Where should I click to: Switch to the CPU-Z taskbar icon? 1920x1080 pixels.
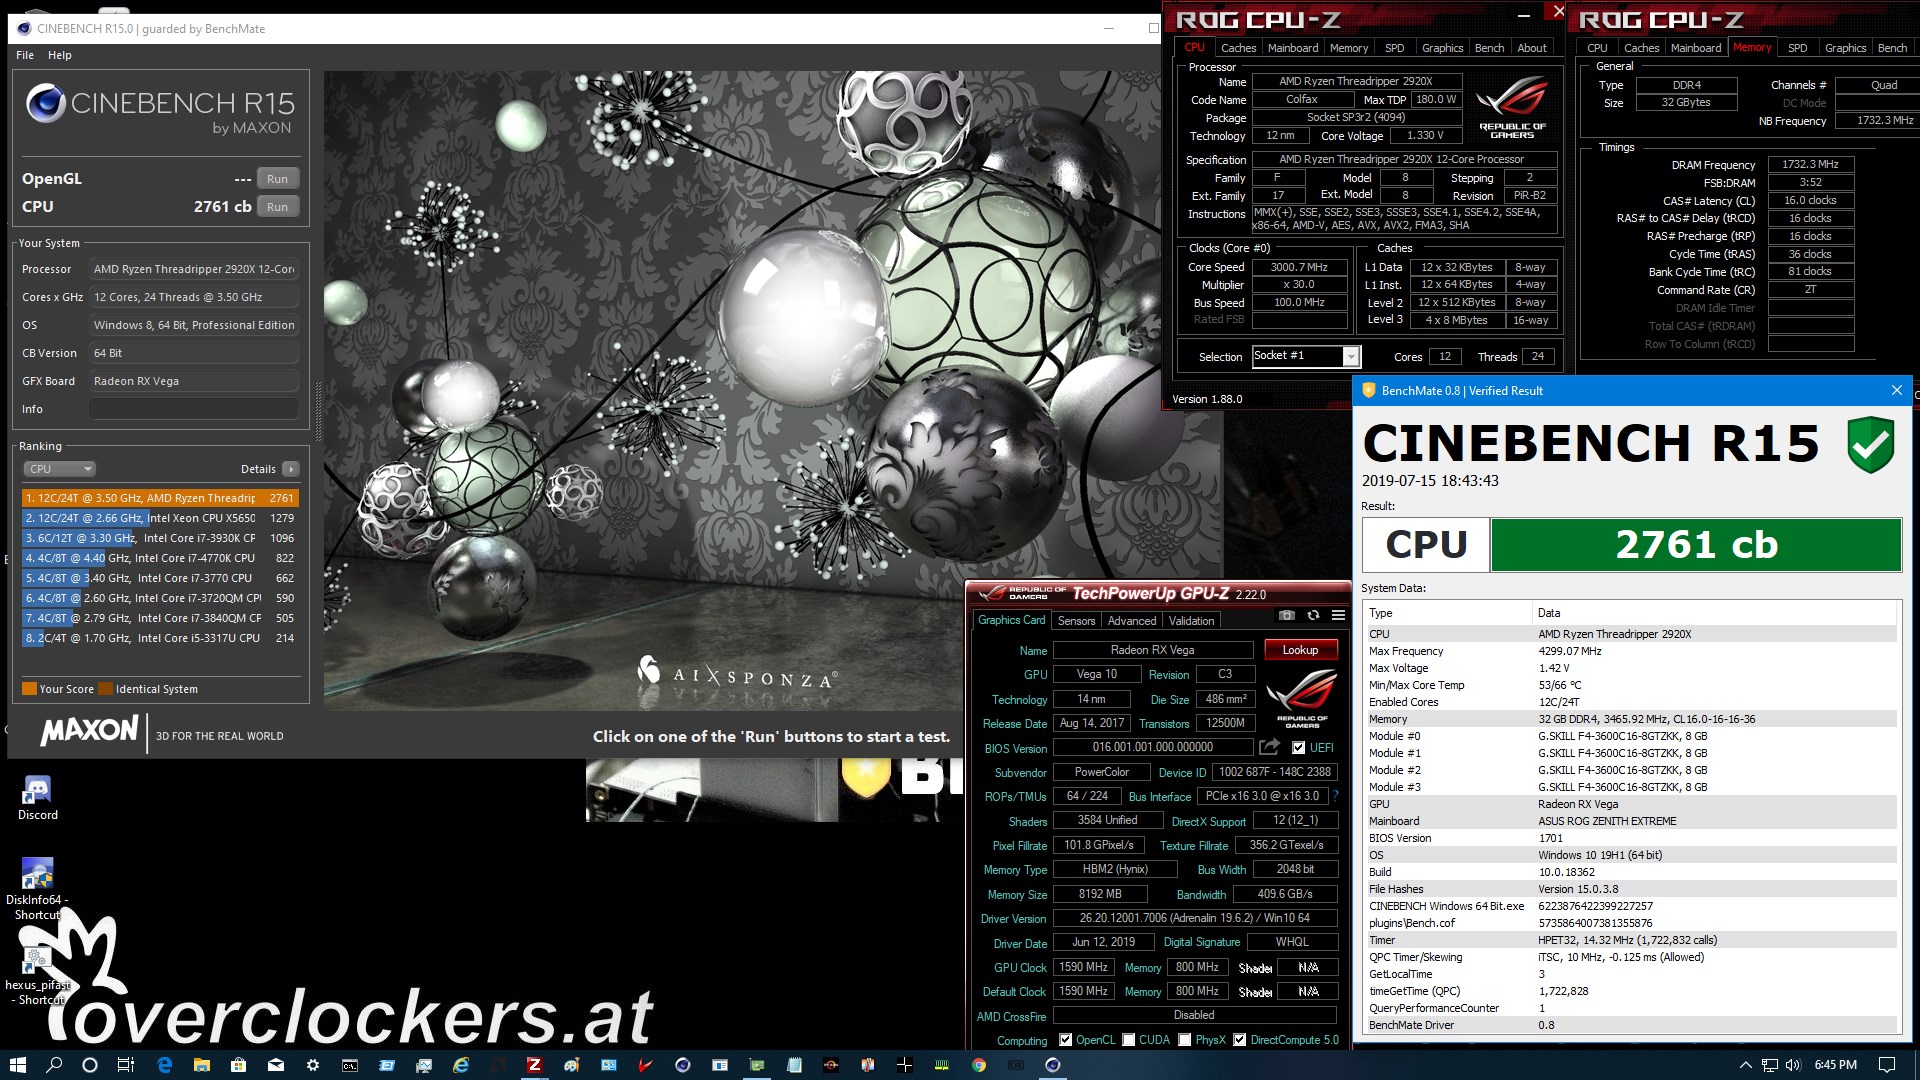[534, 1065]
